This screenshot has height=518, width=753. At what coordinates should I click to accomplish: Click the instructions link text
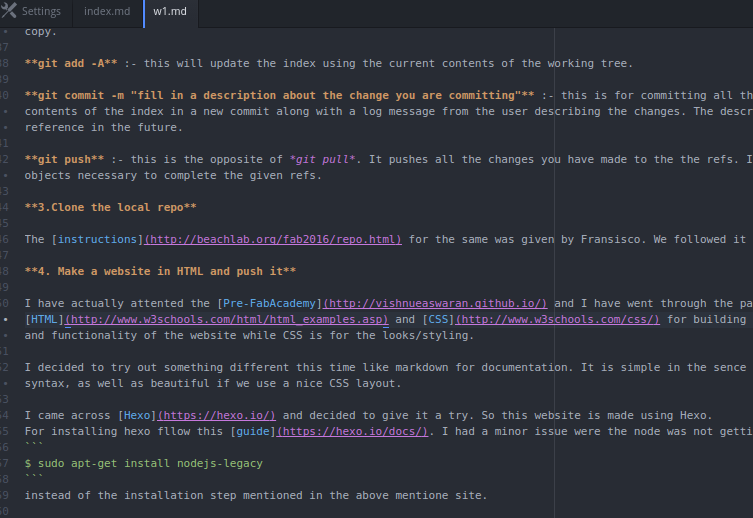[x=97, y=239]
